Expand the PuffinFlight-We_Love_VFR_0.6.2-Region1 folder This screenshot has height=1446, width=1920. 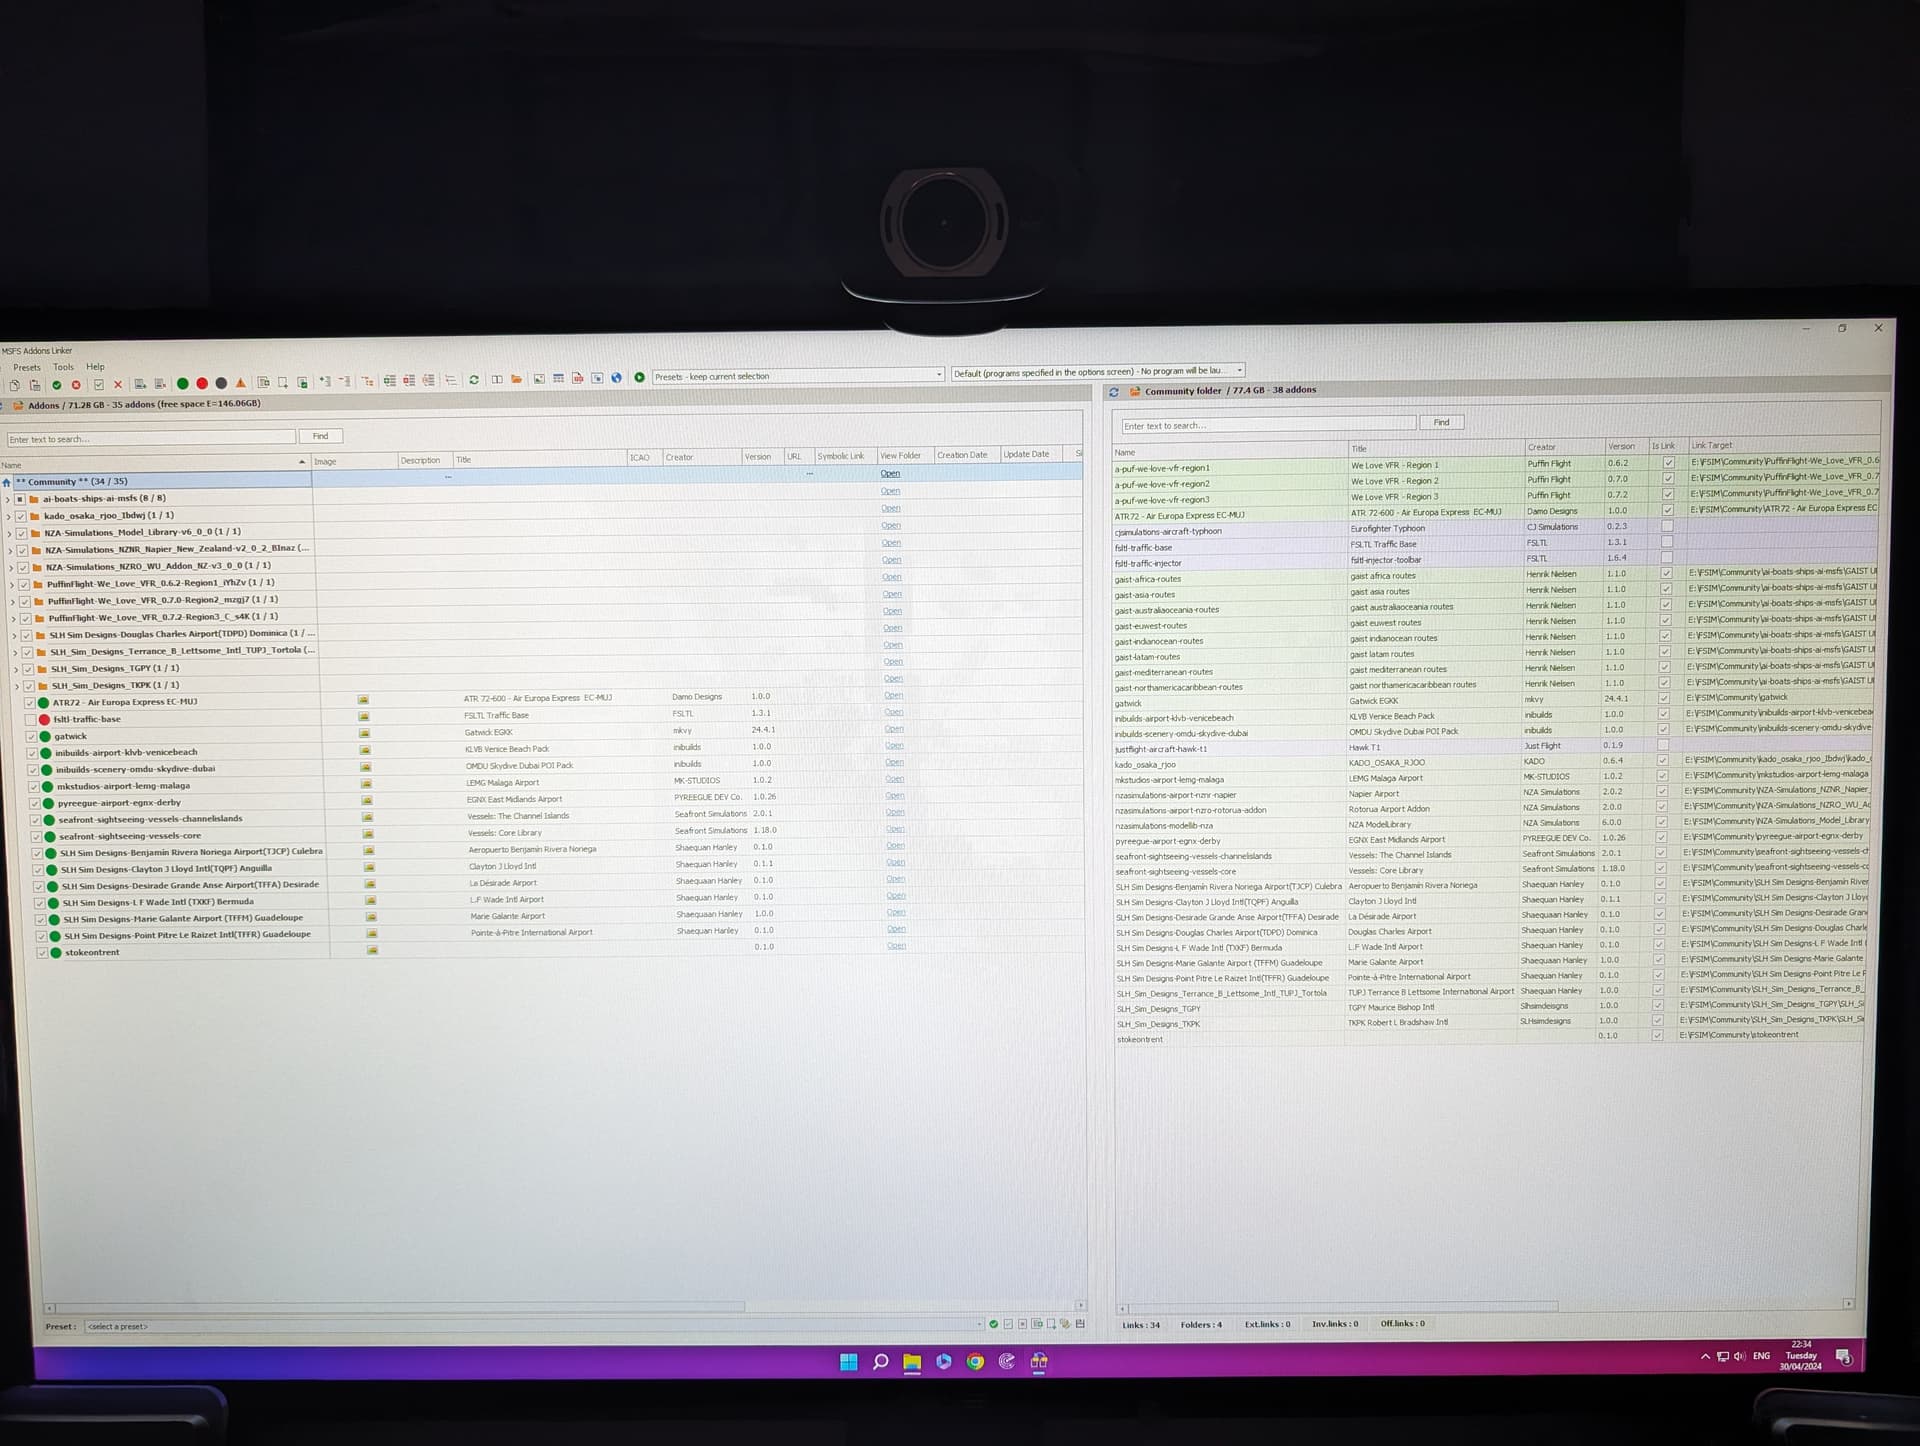(11, 585)
